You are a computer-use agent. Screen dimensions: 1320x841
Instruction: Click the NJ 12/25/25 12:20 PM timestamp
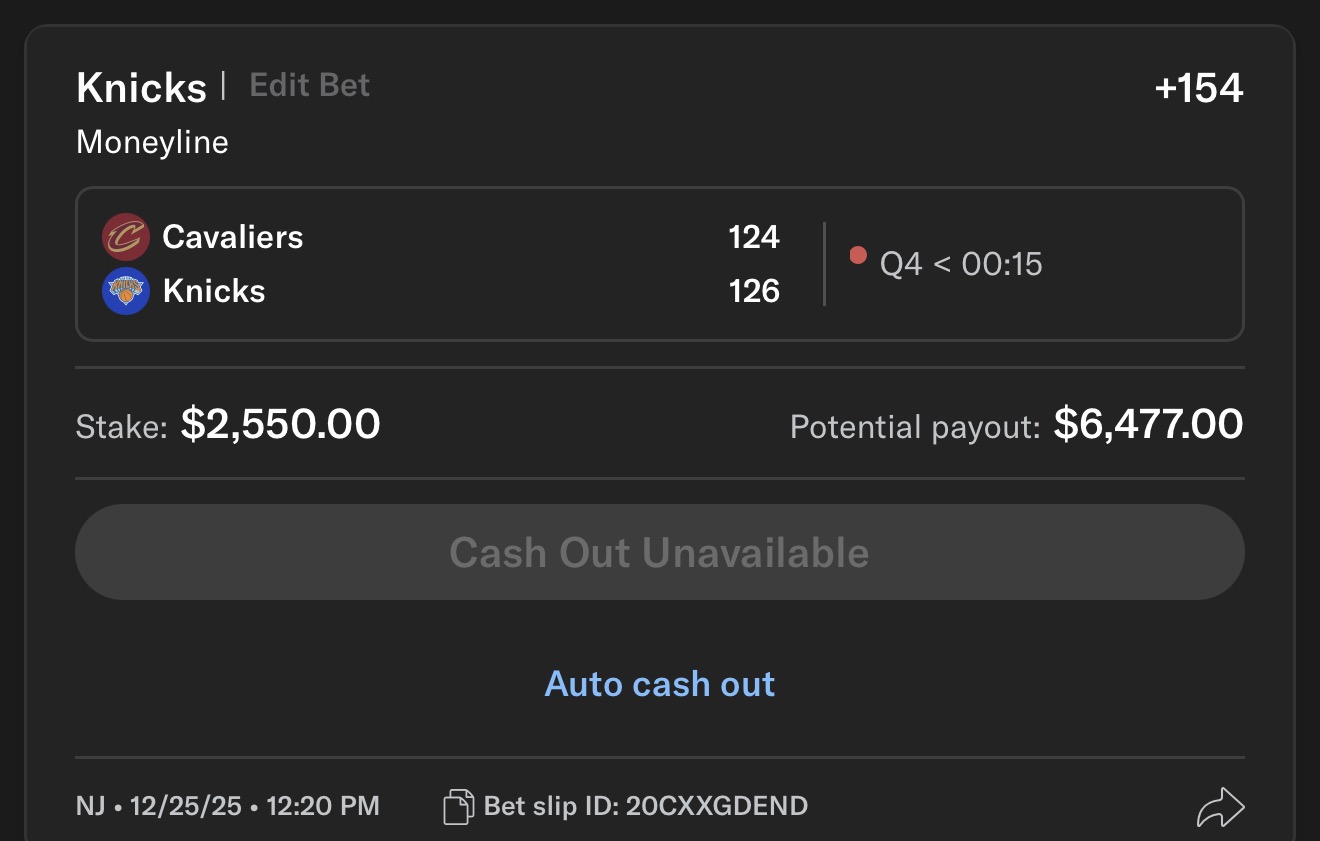[228, 806]
